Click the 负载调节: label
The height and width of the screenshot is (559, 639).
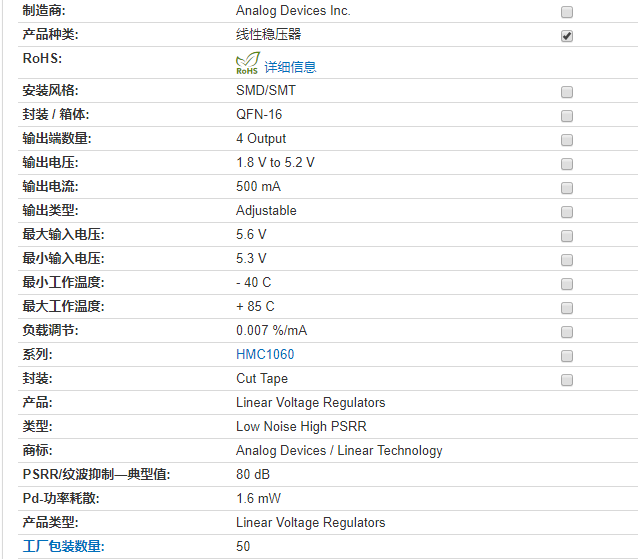click(x=50, y=330)
